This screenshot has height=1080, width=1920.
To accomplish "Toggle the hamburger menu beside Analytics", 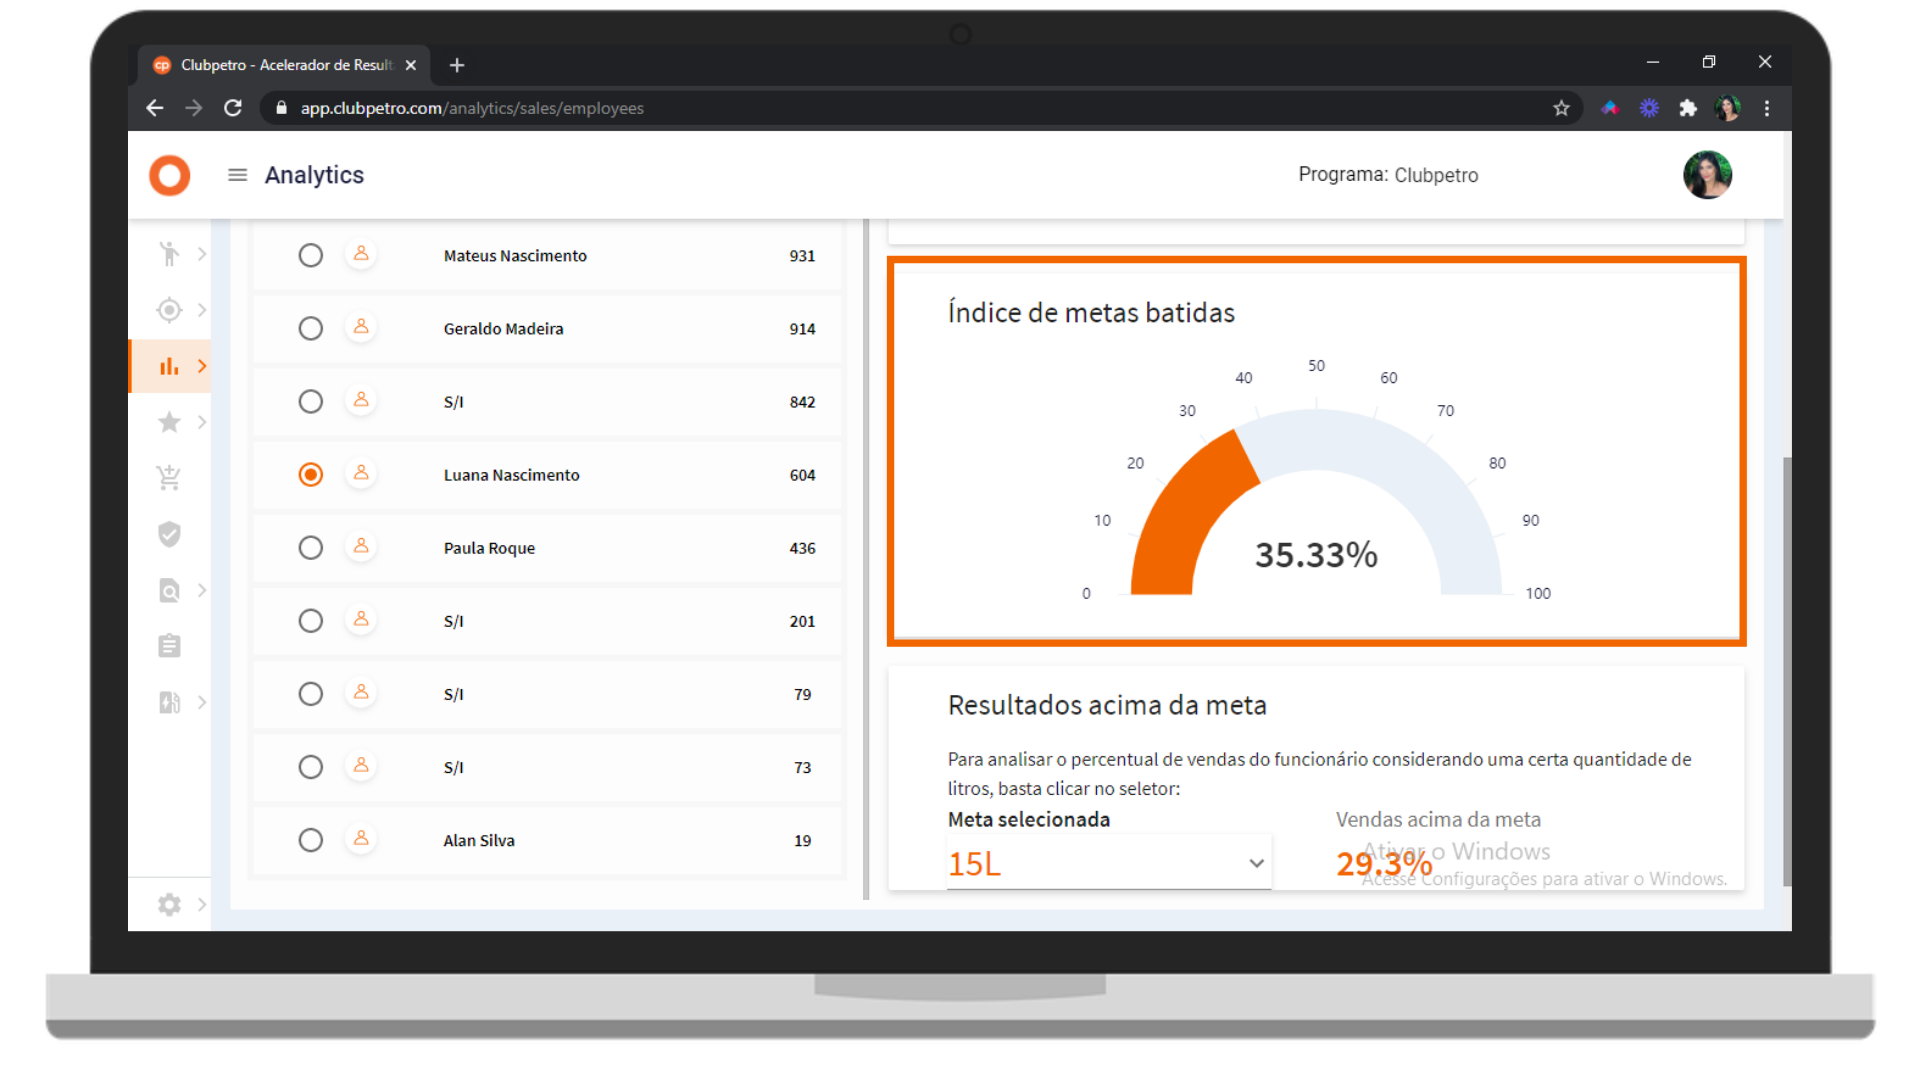I will coord(237,175).
